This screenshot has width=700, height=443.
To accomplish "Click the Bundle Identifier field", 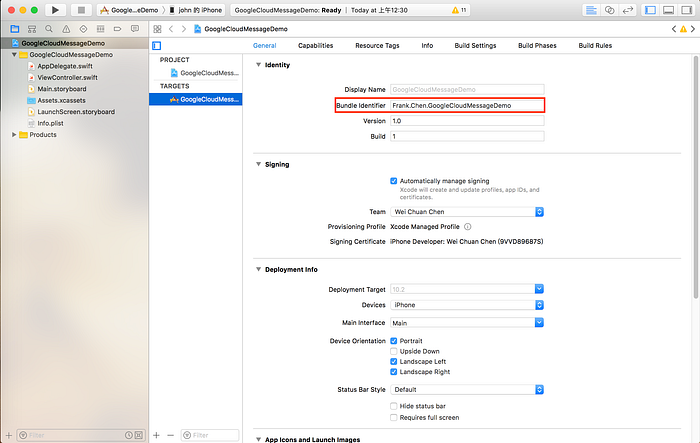I will [x=467, y=105].
